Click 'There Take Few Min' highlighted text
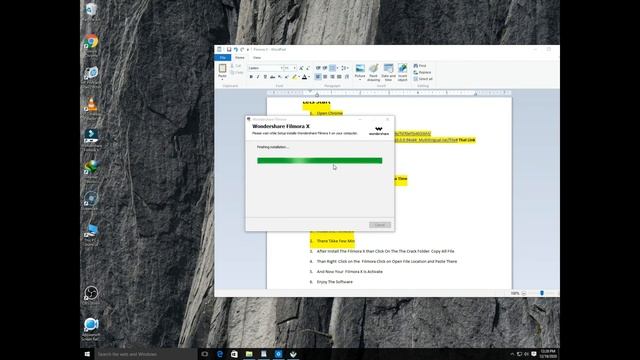This screenshot has width=640, height=360. (336, 241)
